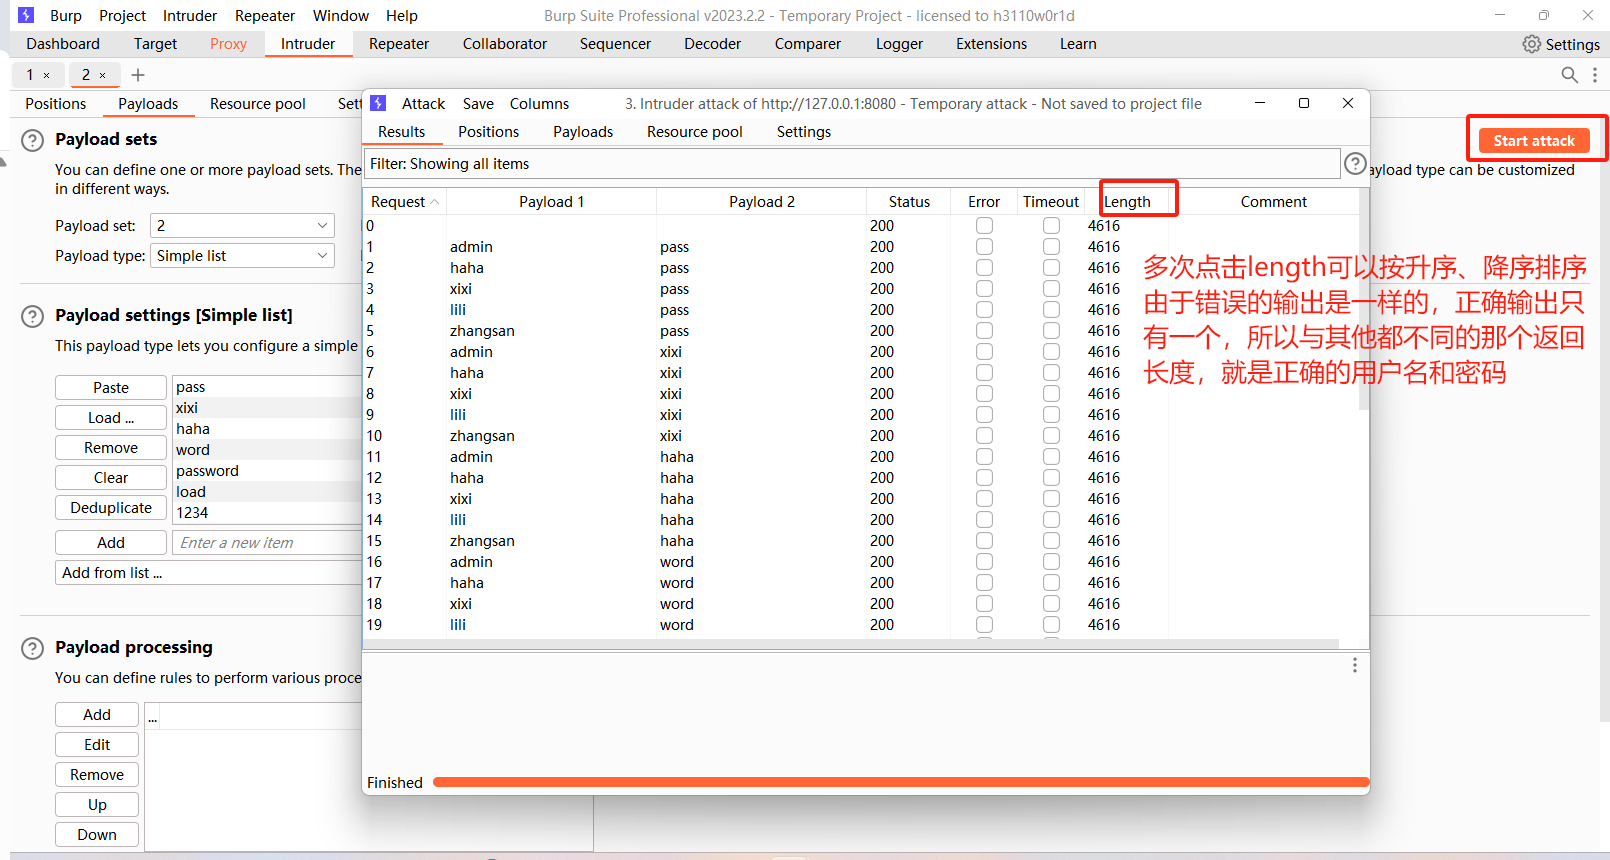Image resolution: width=1610 pixels, height=860 pixels.
Task: Close Intruder tab 2
Action: tap(102, 75)
